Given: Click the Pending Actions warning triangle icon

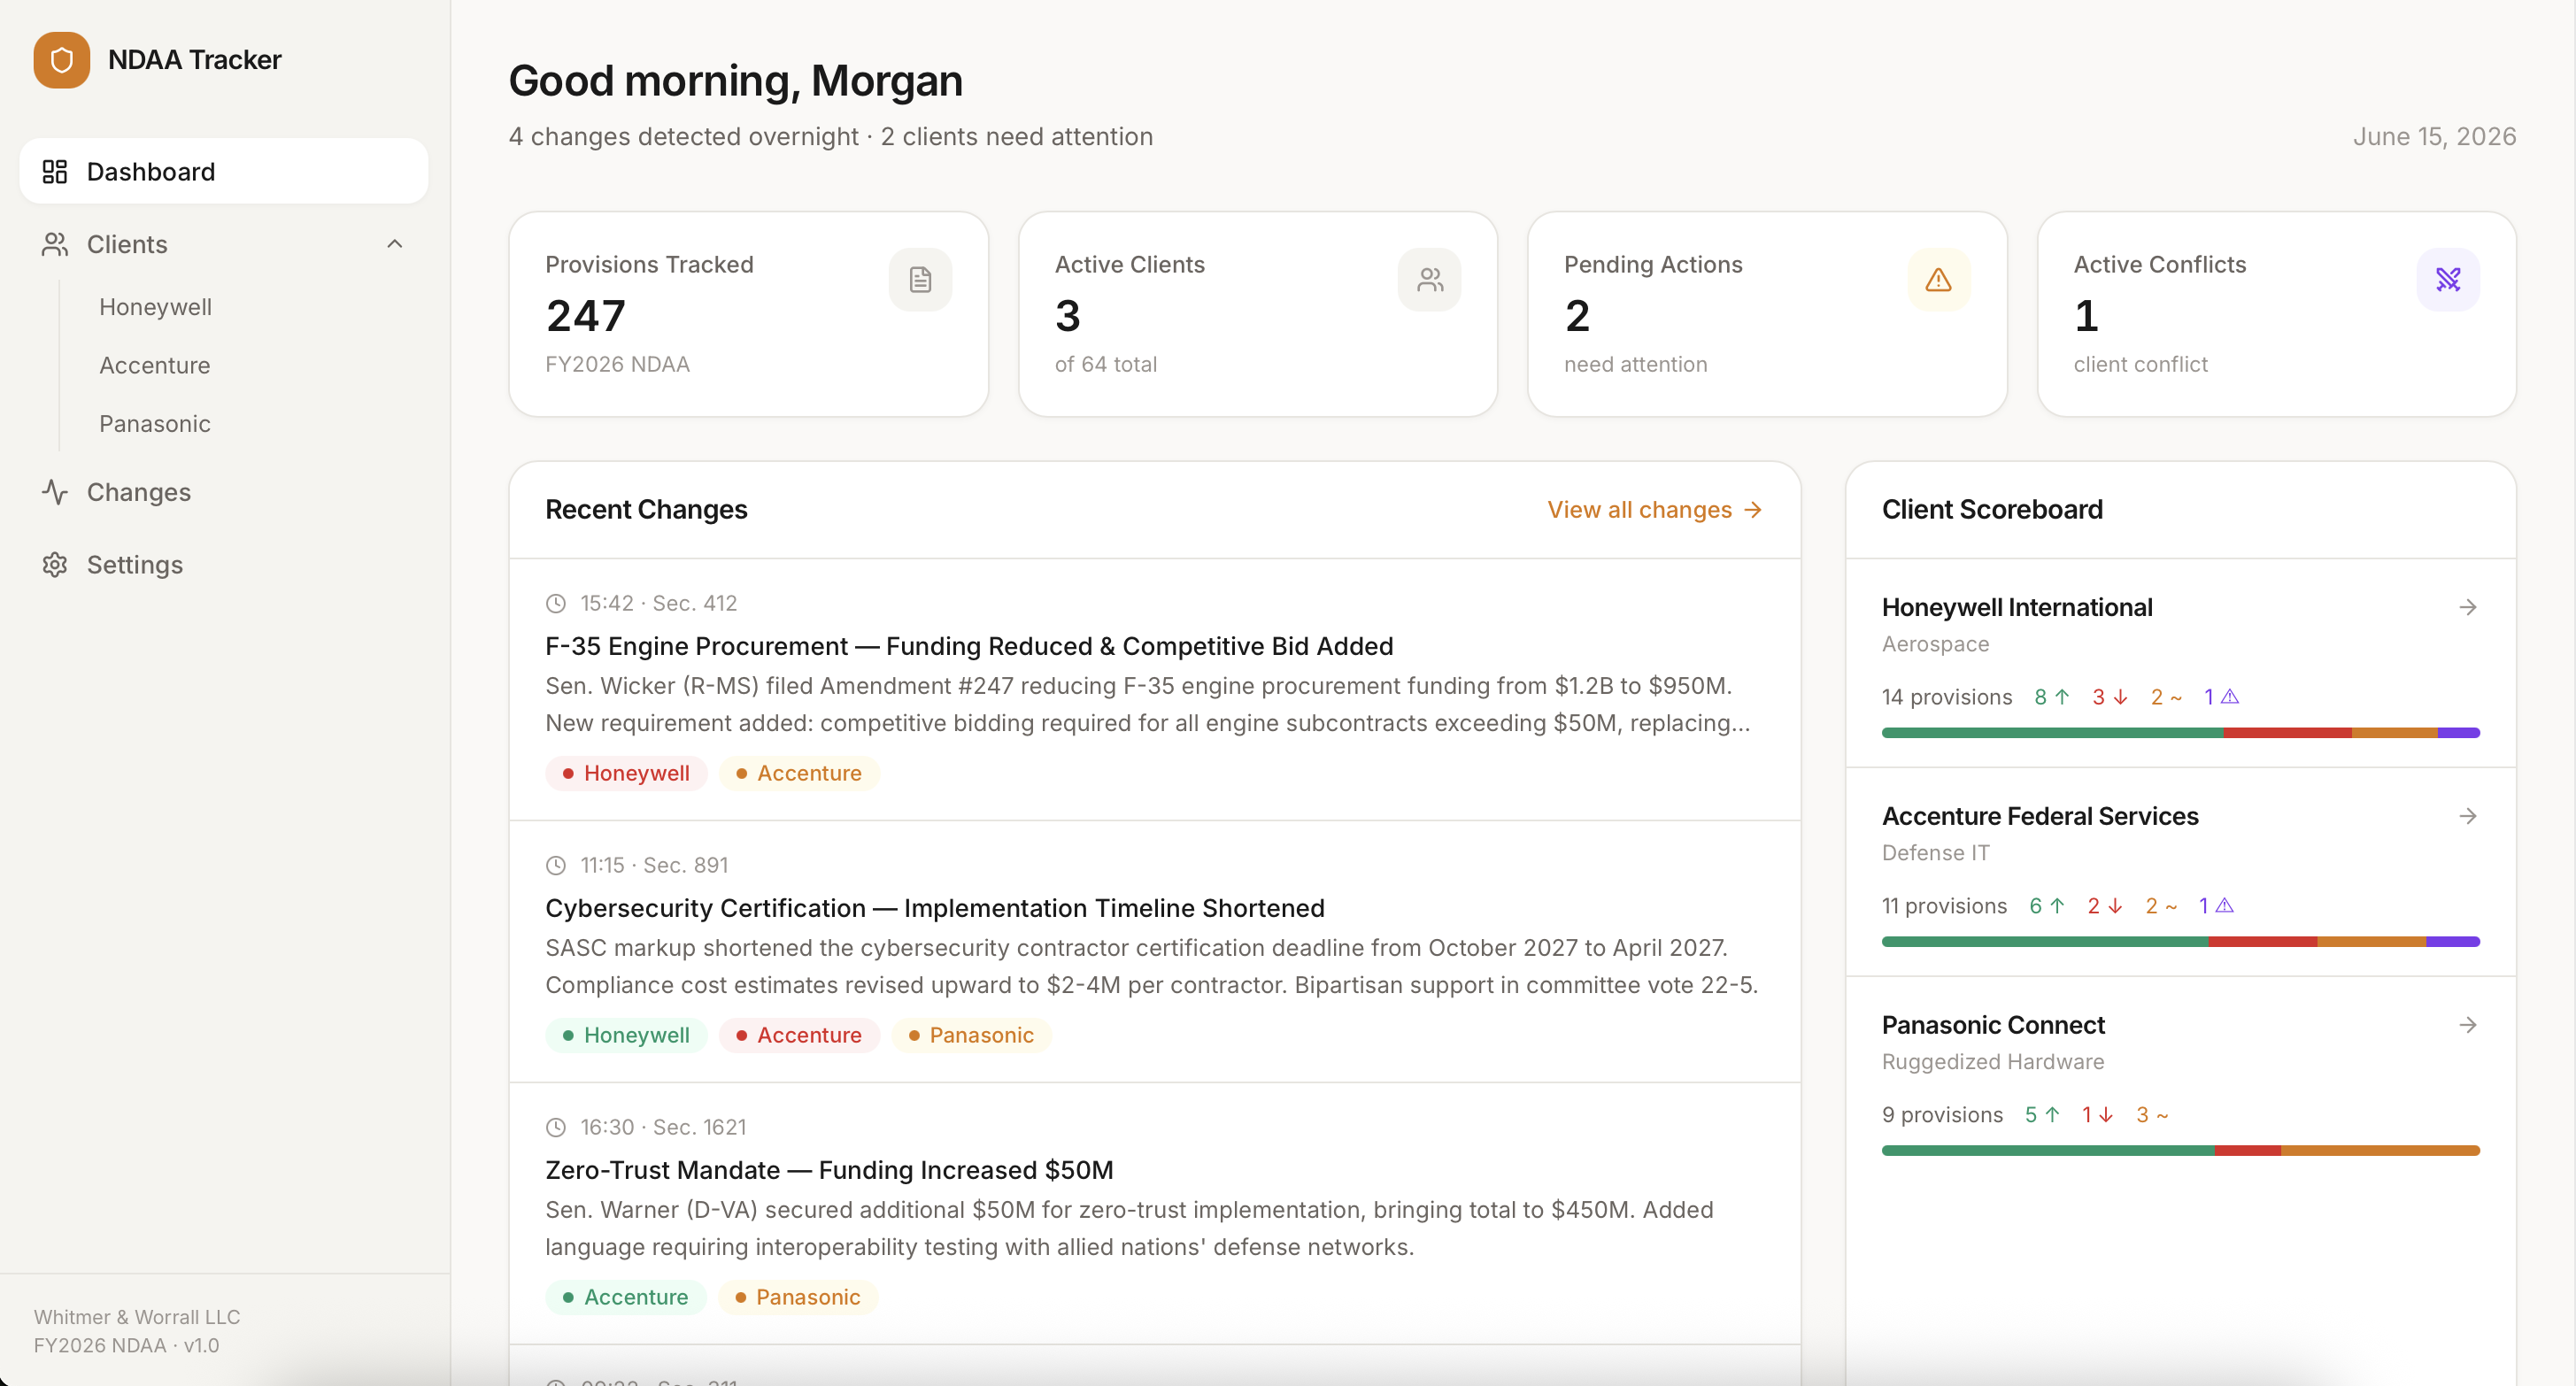Looking at the screenshot, I should (1938, 280).
